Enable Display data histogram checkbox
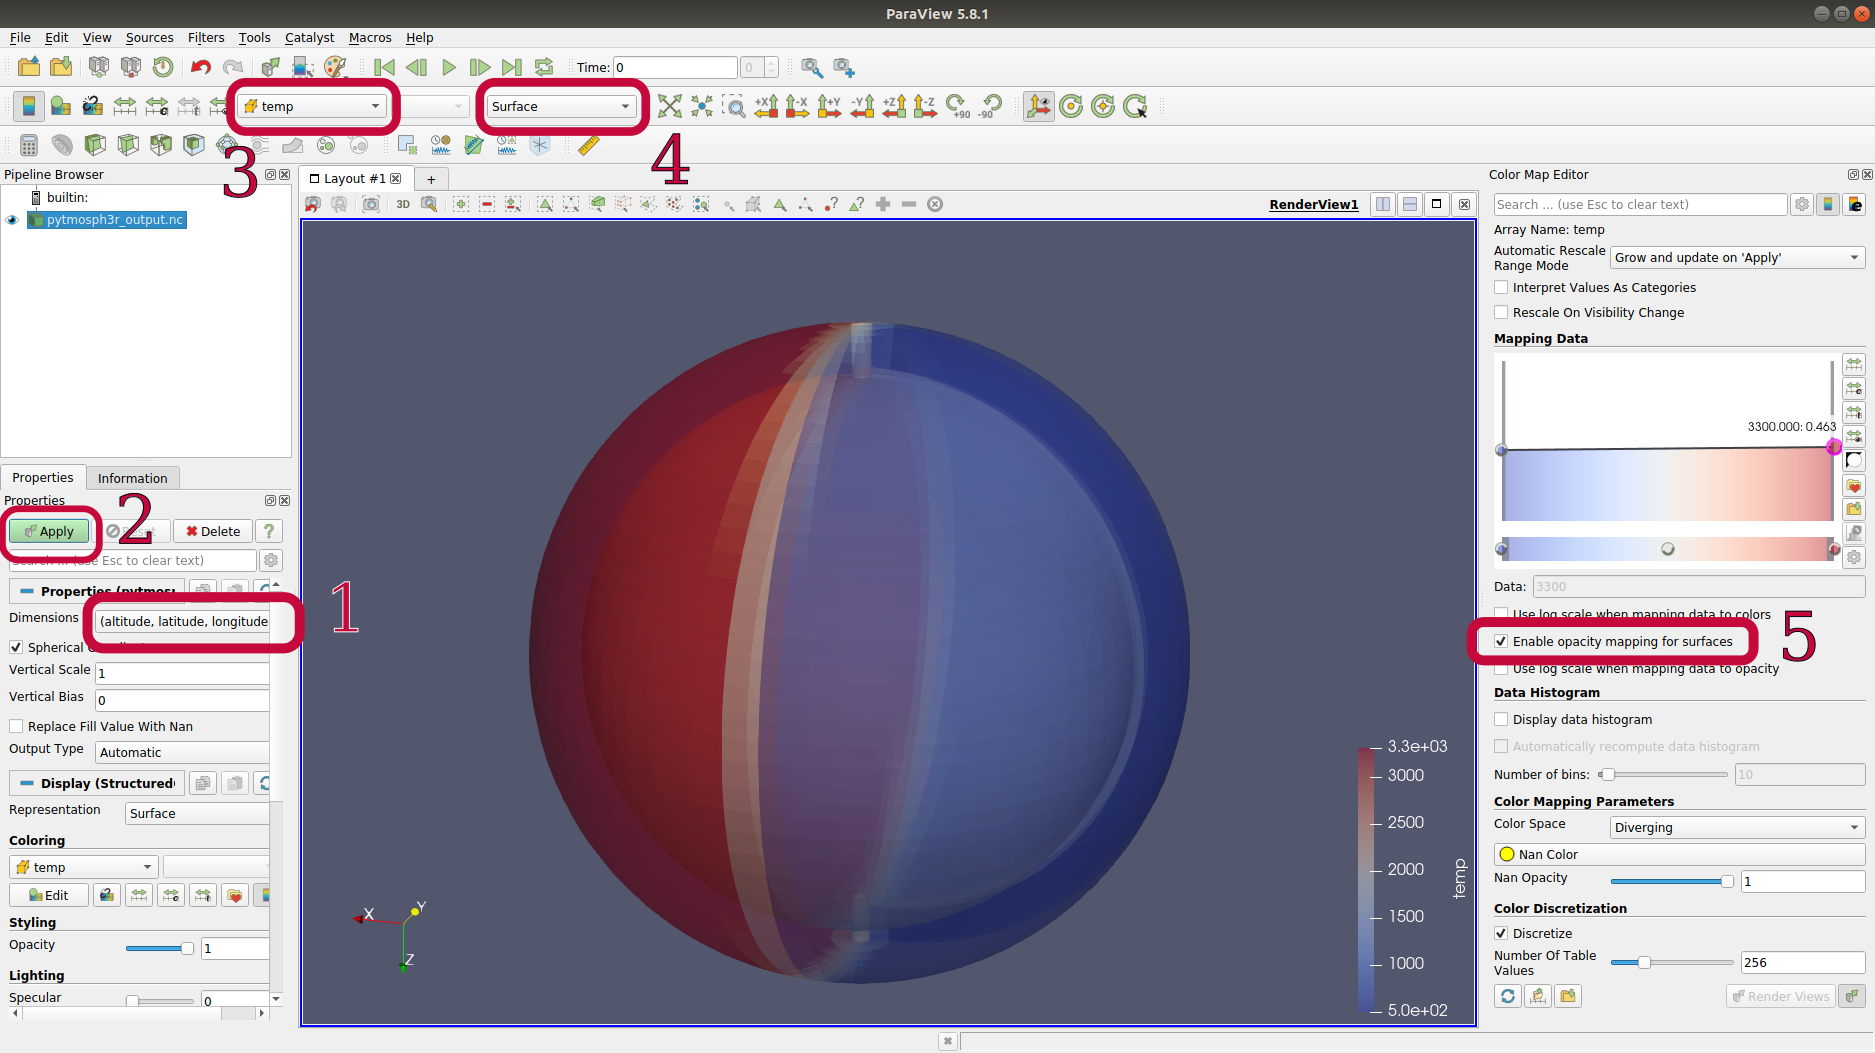1875x1053 pixels. [1501, 719]
